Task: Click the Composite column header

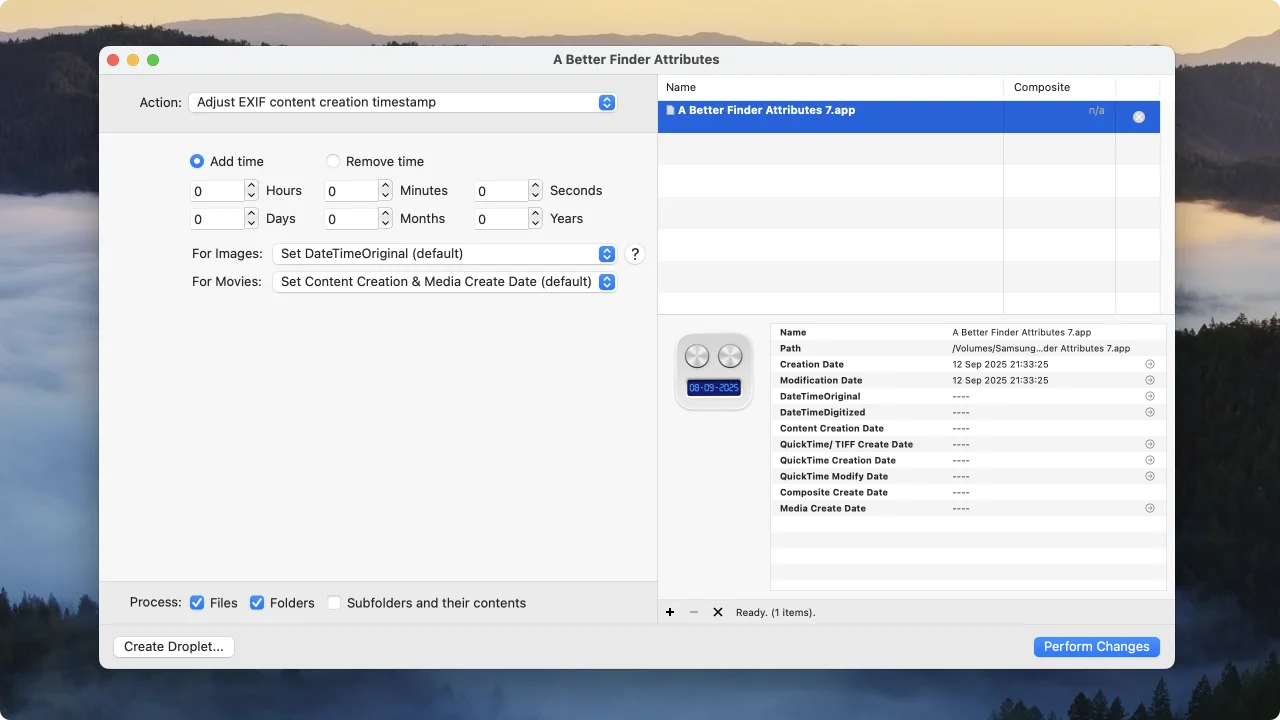Action: [1058, 87]
